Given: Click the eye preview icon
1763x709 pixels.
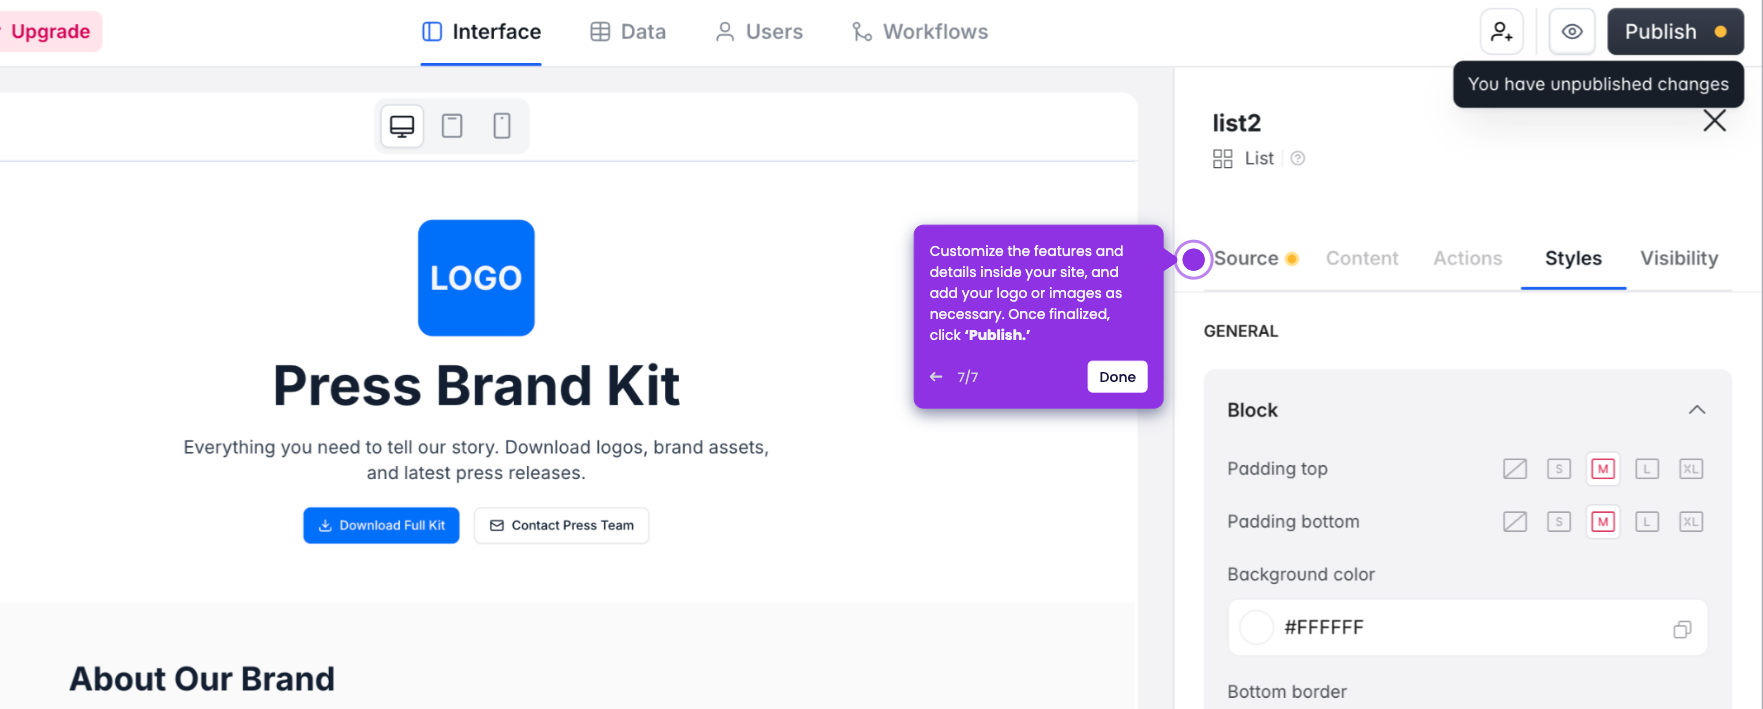Looking at the screenshot, I should click(1572, 32).
